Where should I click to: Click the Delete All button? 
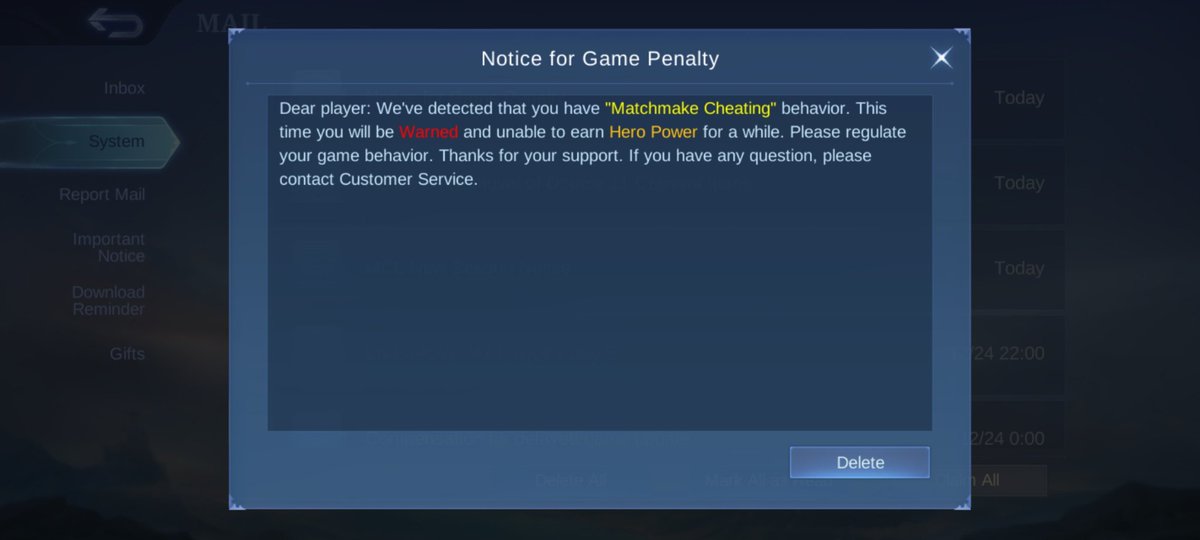point(570,480)
